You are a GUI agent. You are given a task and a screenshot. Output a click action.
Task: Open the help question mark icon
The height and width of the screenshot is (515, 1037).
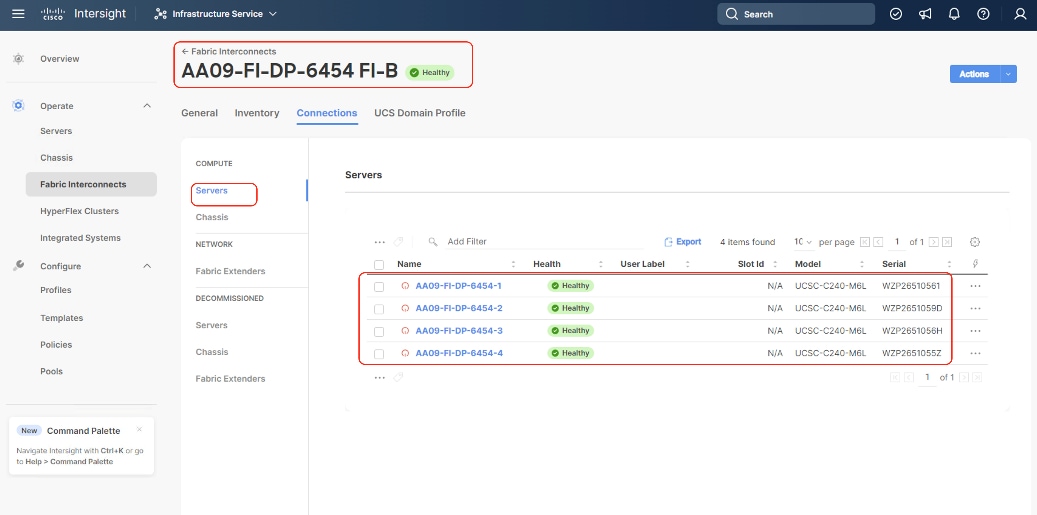[x=983, y=14]
